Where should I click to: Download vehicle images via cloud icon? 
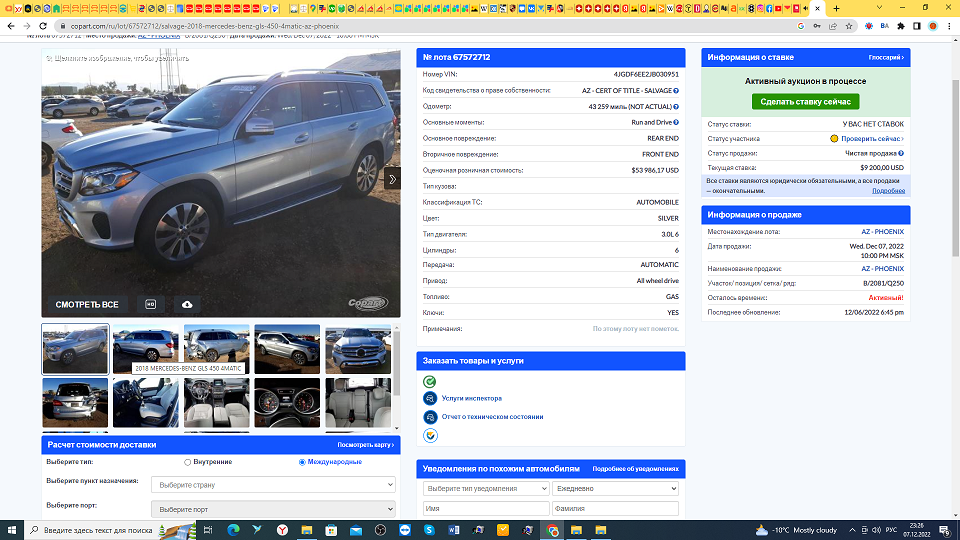point(187,304)
